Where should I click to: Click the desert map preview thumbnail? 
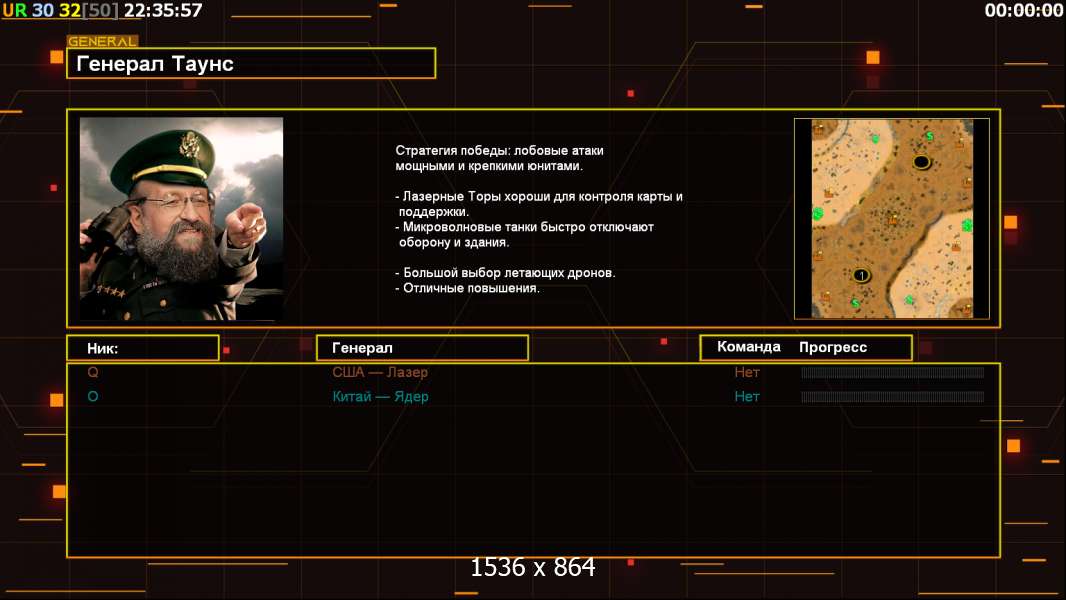(x=892, y=219)
